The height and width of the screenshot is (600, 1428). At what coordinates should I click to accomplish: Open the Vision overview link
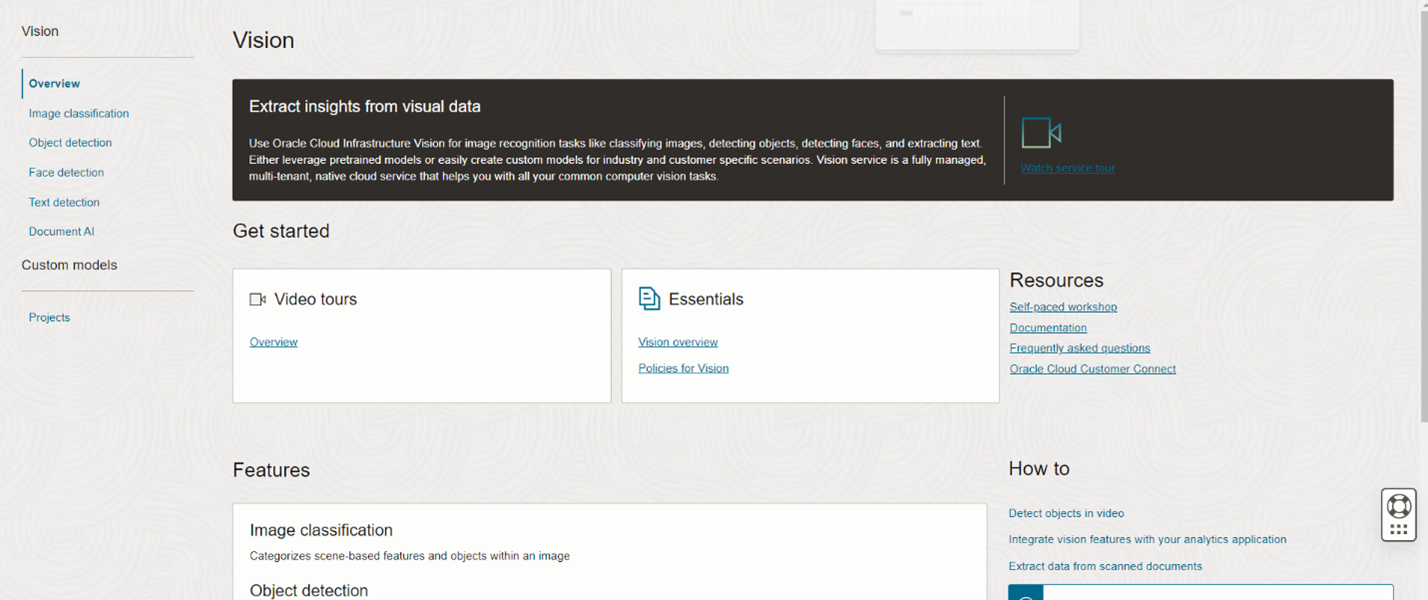[678, 342]
